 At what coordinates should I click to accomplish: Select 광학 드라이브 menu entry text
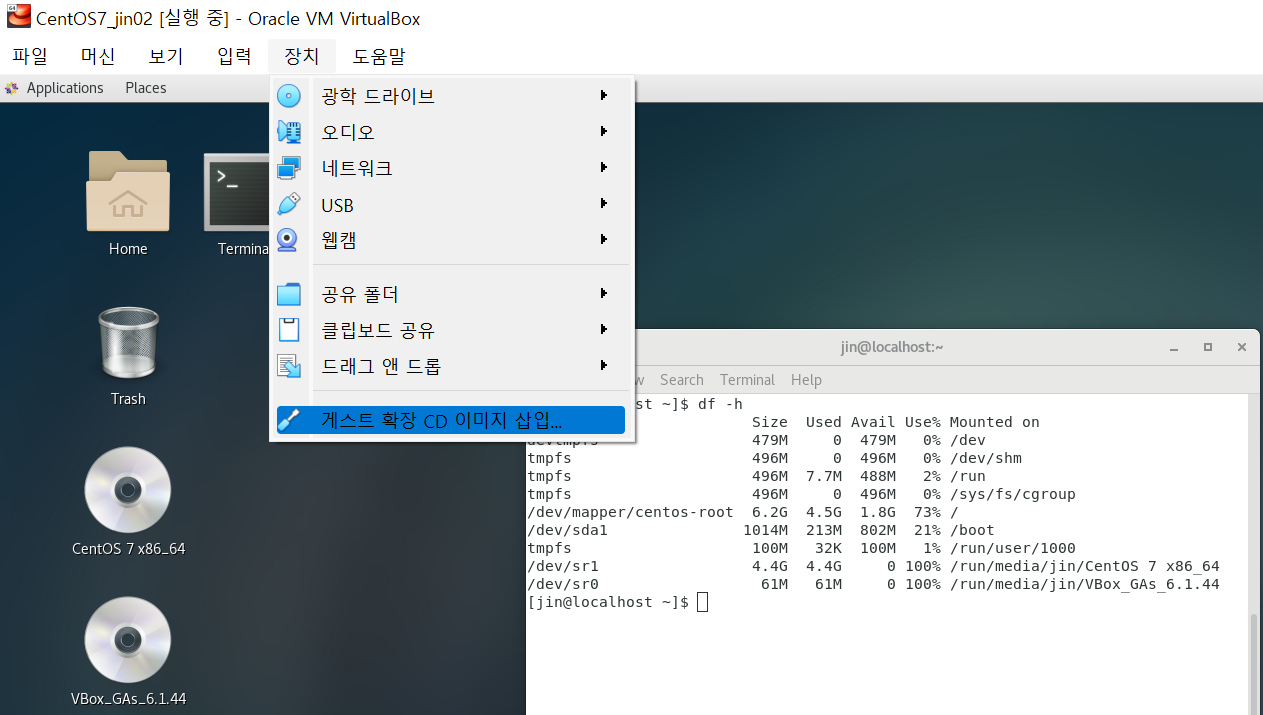click(x=378, y=97)
